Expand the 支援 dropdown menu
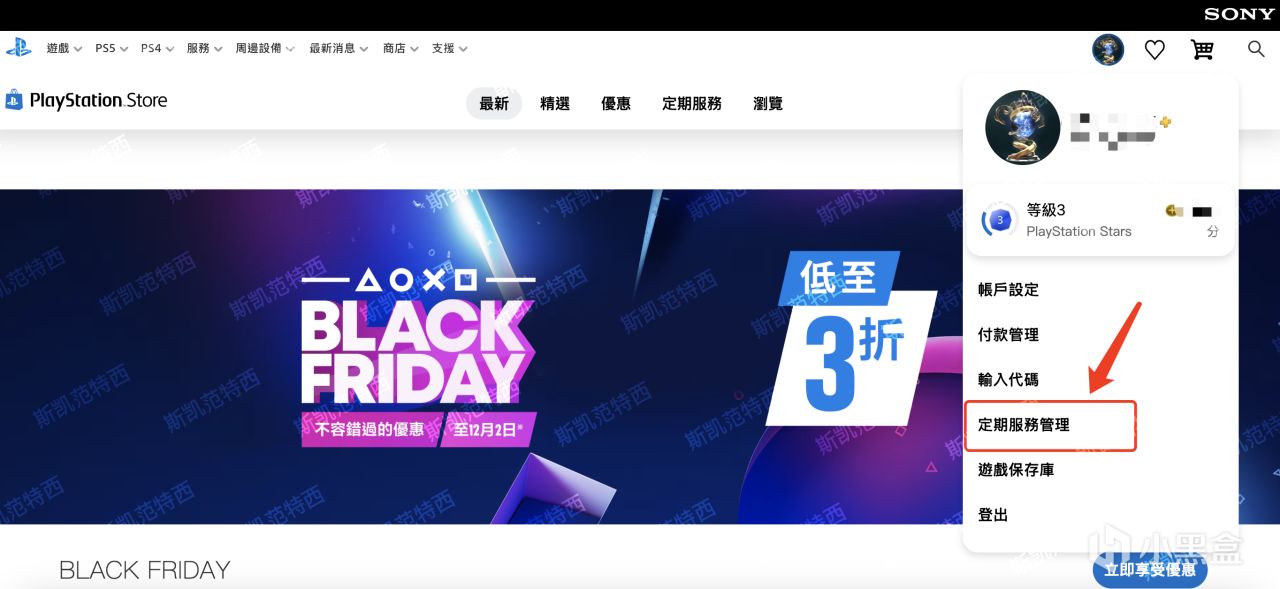This screenshot has height=589, width=1280. click(449, 48)
